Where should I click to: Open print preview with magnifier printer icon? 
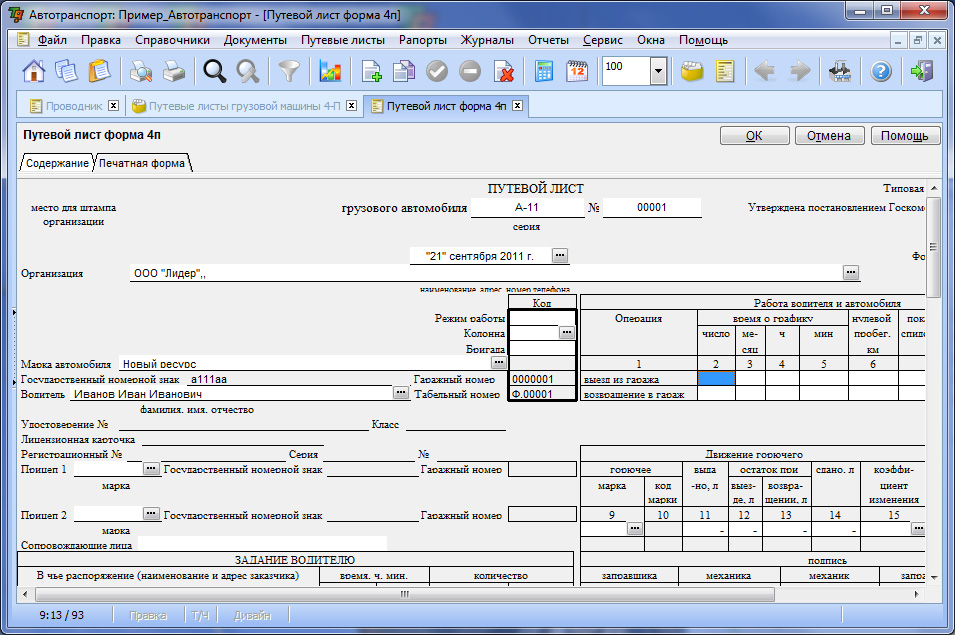tap(141, 71)
